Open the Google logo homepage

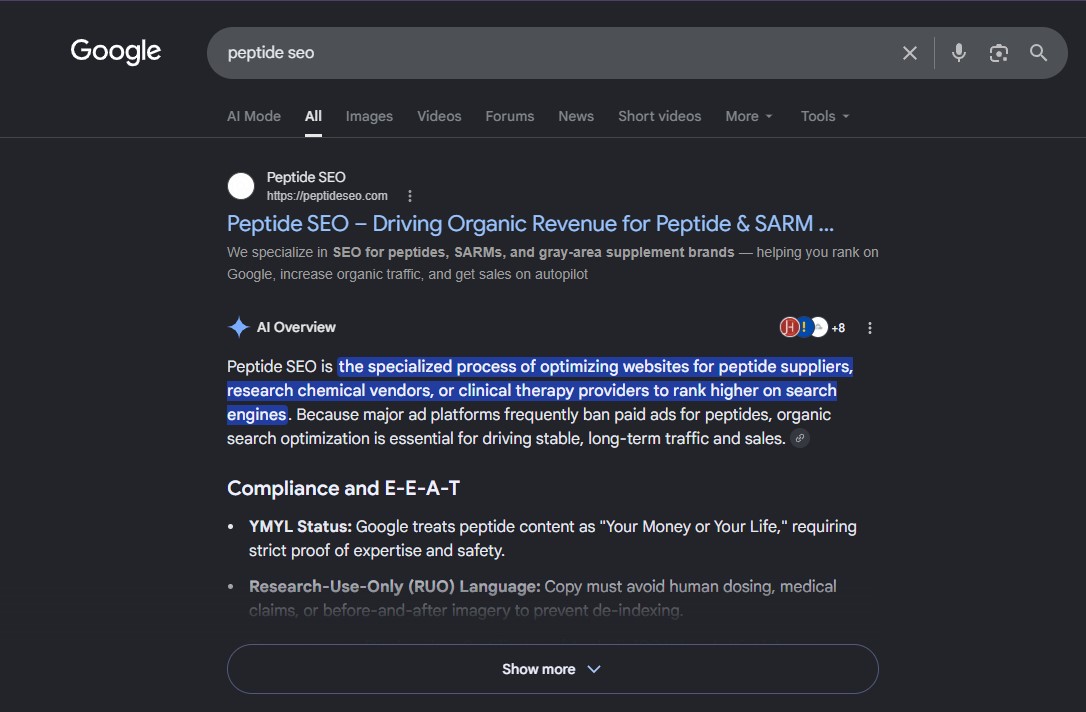click(116, 51)
